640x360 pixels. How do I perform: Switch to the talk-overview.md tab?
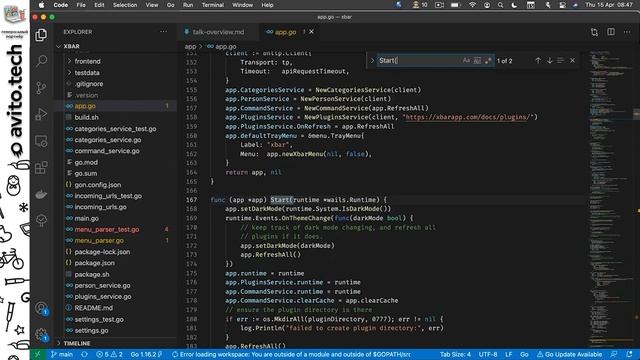(x=218, y=32)
